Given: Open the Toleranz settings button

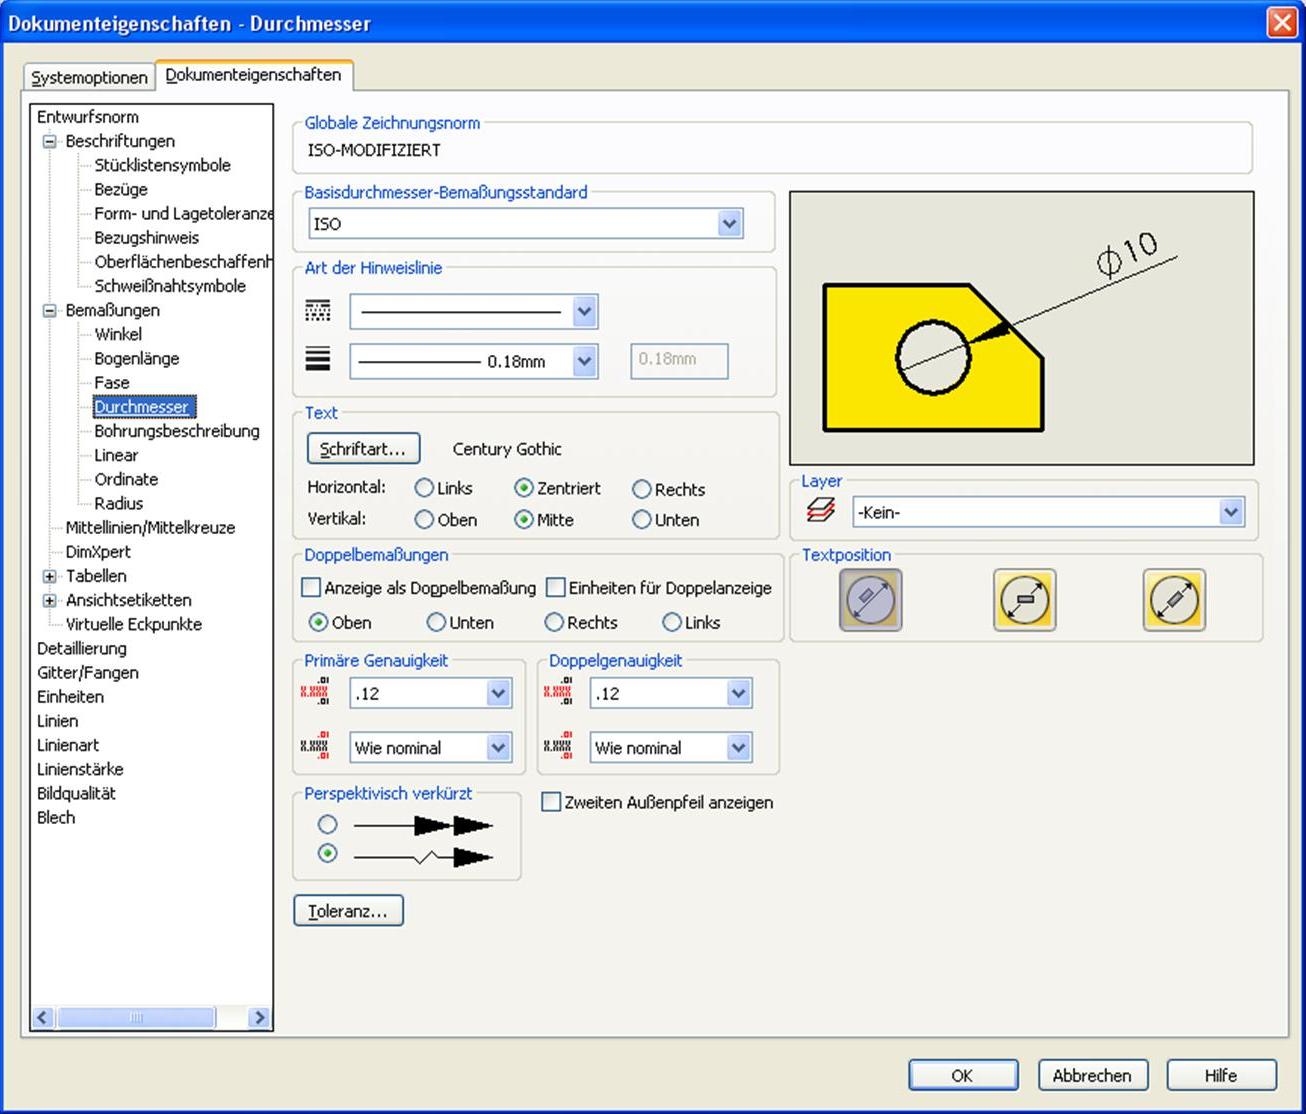Looking at the screenshot, I should pos(348,911).
